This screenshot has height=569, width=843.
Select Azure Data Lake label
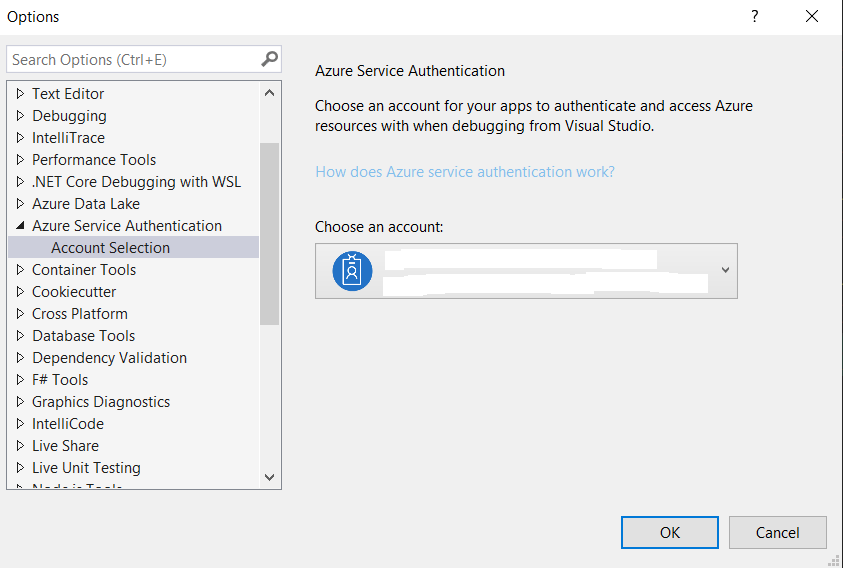click(86, 204)
